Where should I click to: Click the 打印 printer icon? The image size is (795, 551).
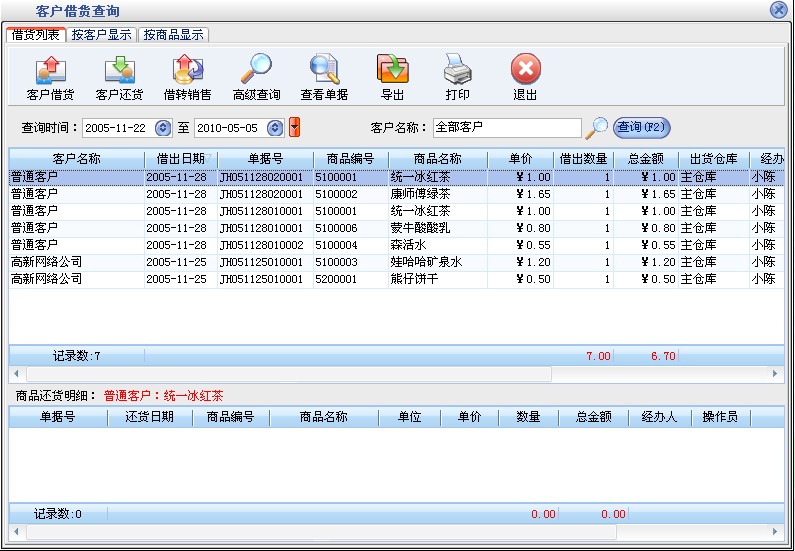457,72
